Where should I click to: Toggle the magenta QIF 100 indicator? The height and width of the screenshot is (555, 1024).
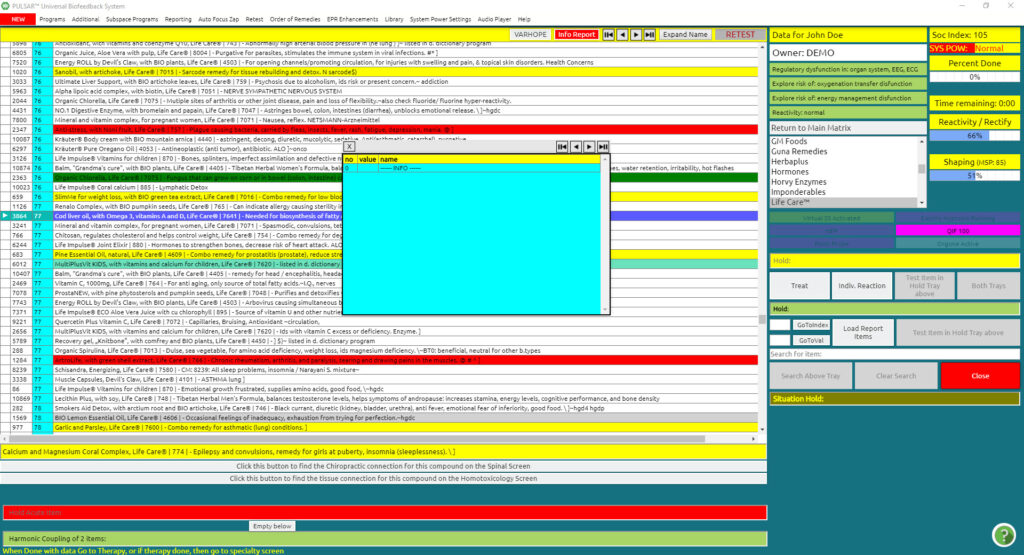(x=957, y=230)
